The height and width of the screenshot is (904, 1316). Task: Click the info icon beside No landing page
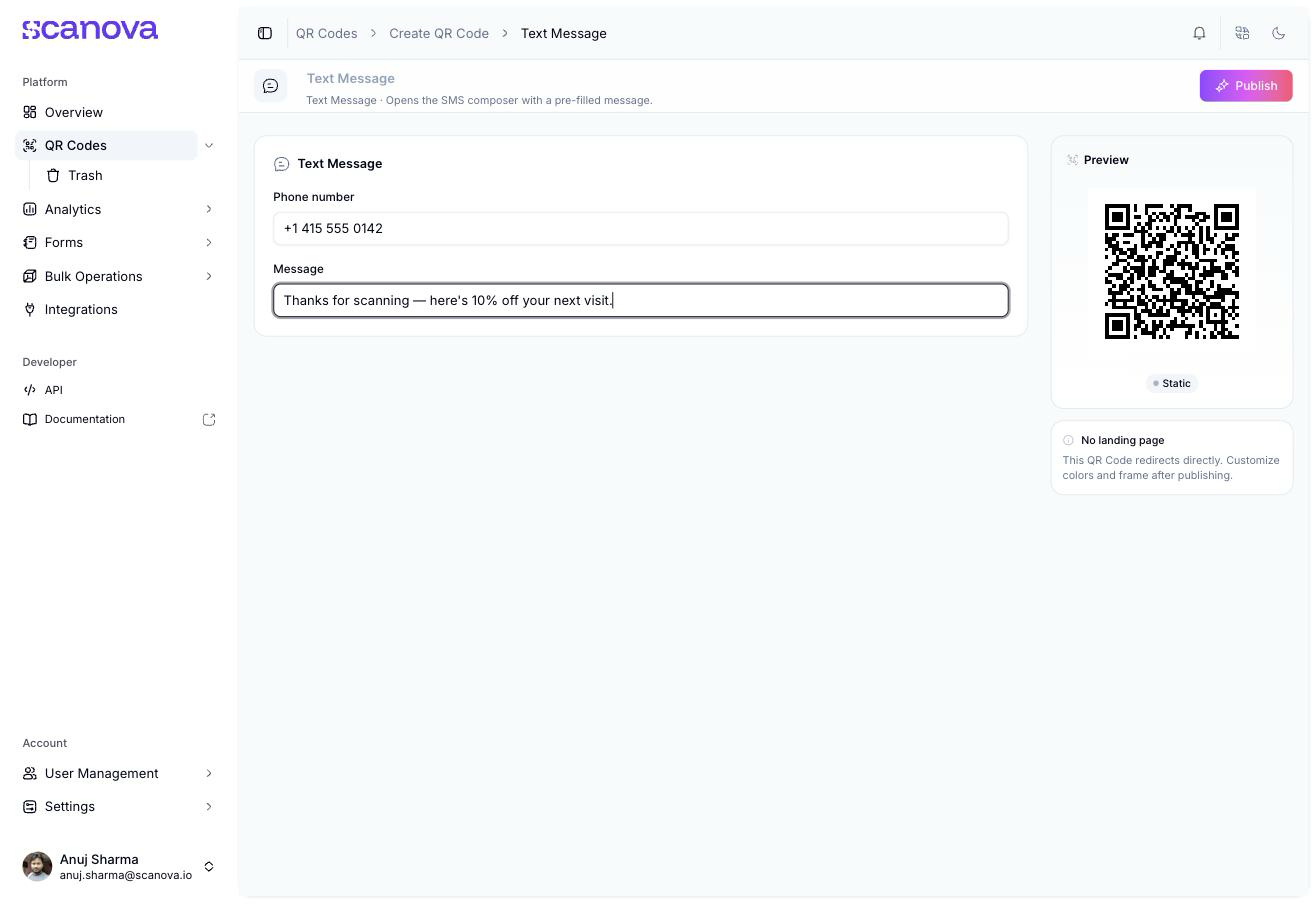[x=1068, y=440]
